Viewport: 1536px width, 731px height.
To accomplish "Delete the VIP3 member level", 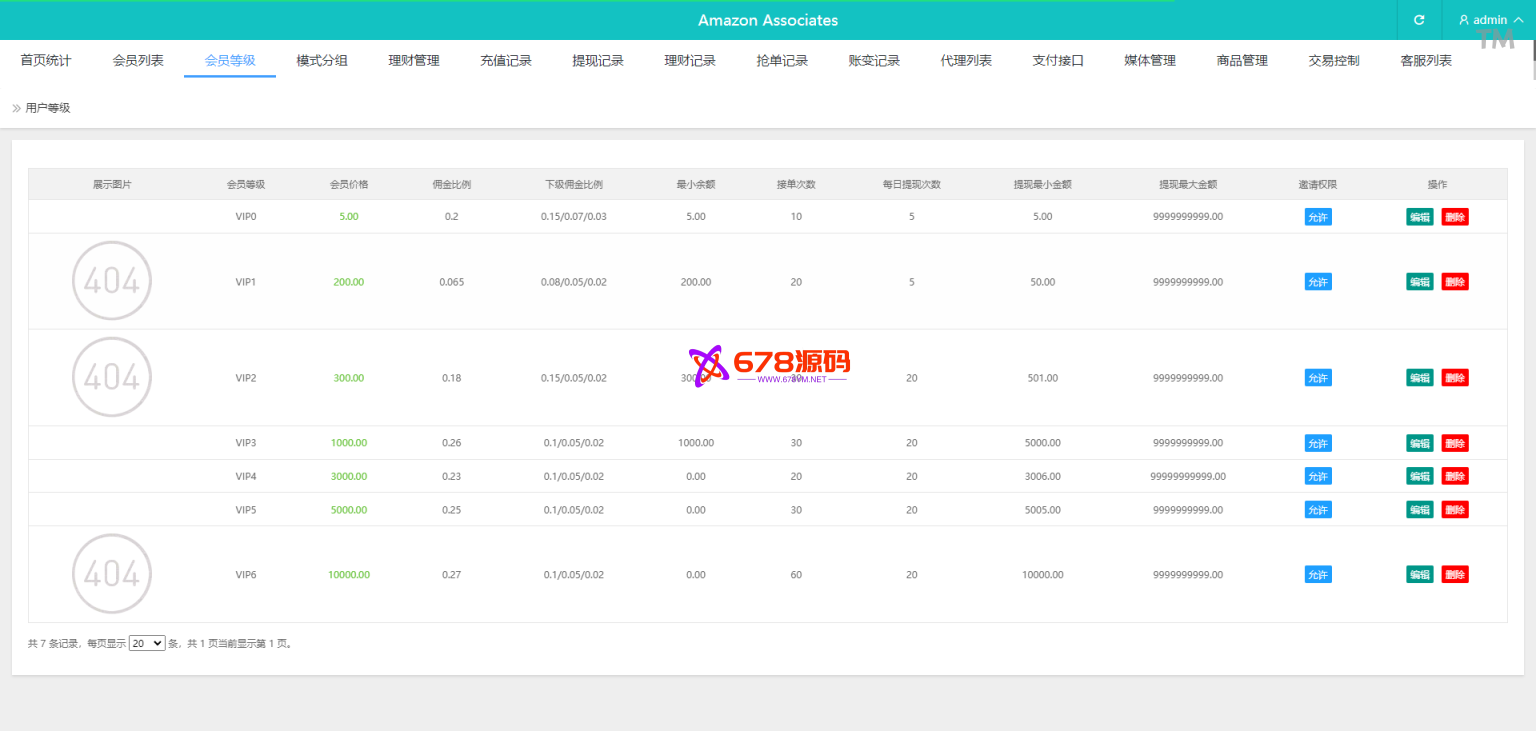I will (x=1455, y=443).
